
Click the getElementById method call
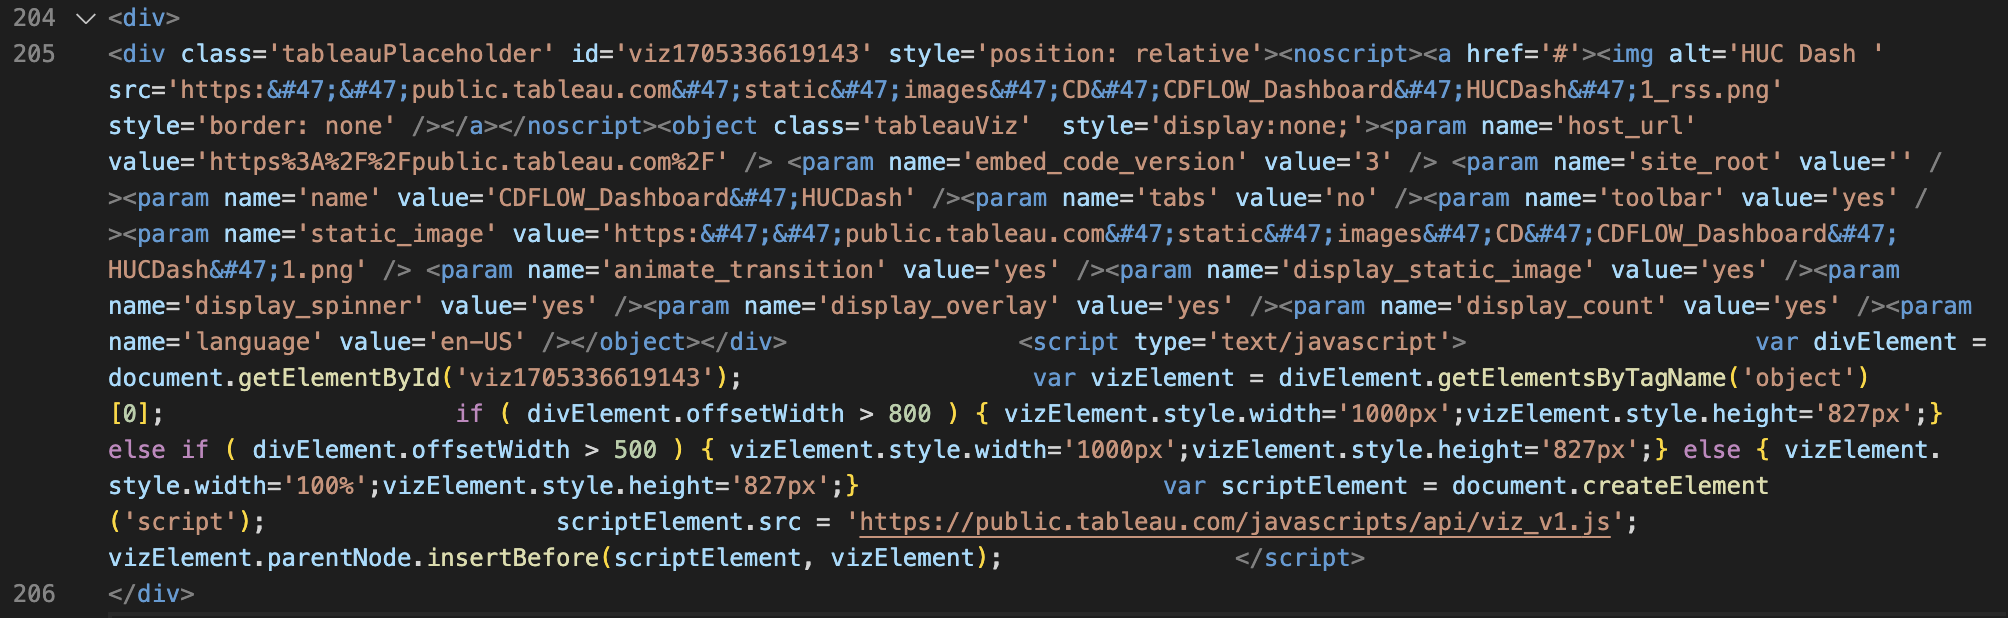(x=340, y=378)
